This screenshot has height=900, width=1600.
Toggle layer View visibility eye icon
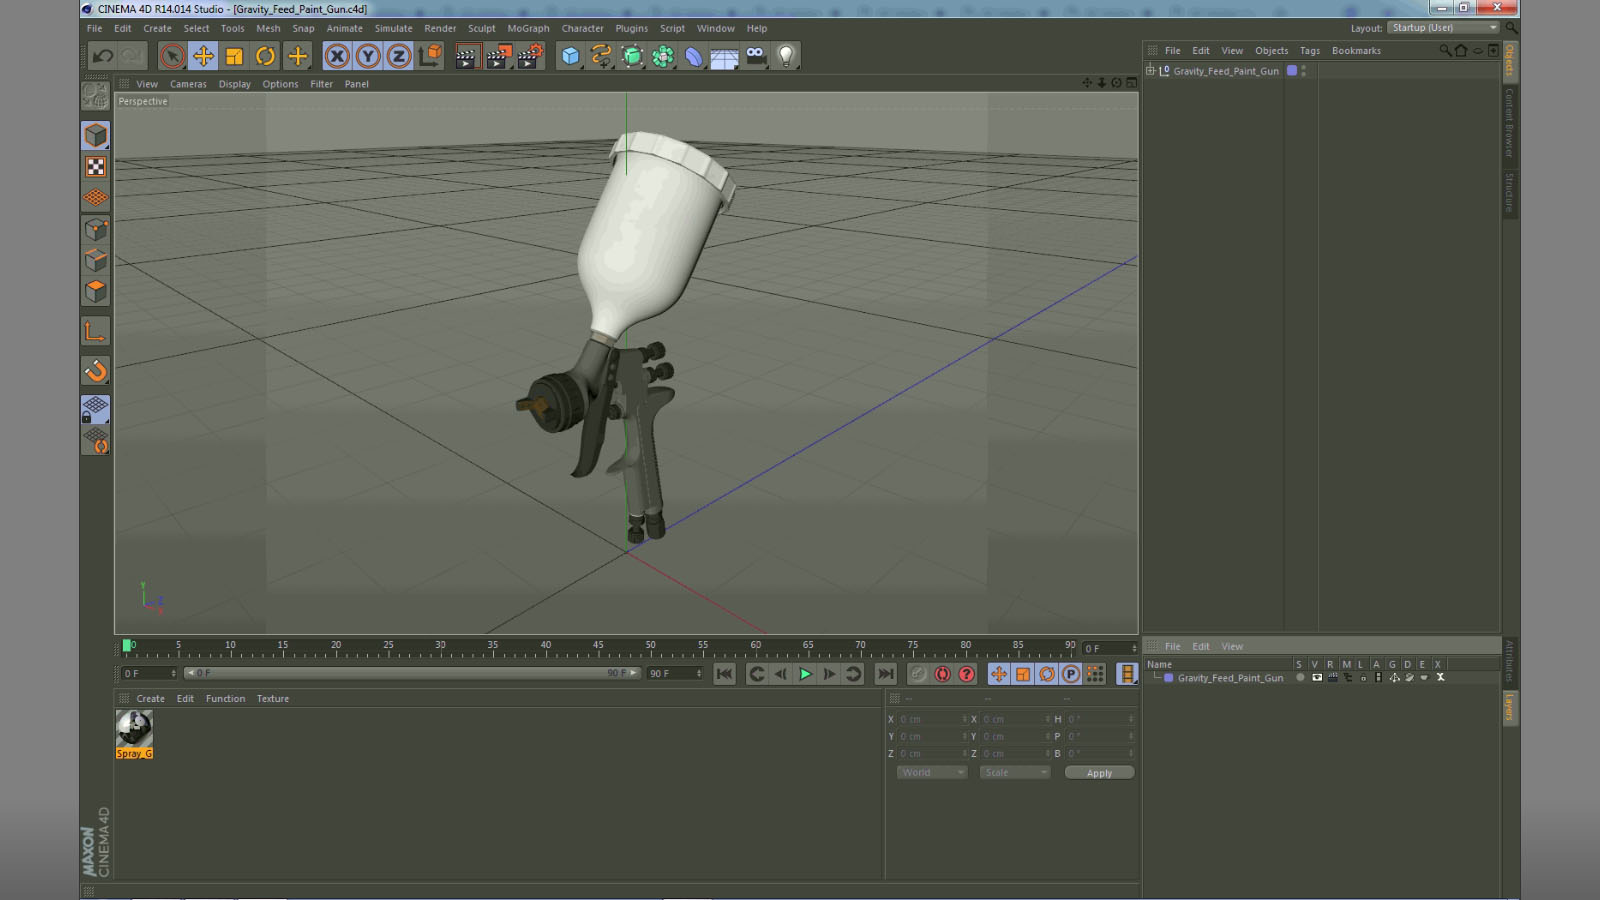[x=1317, y=678]
